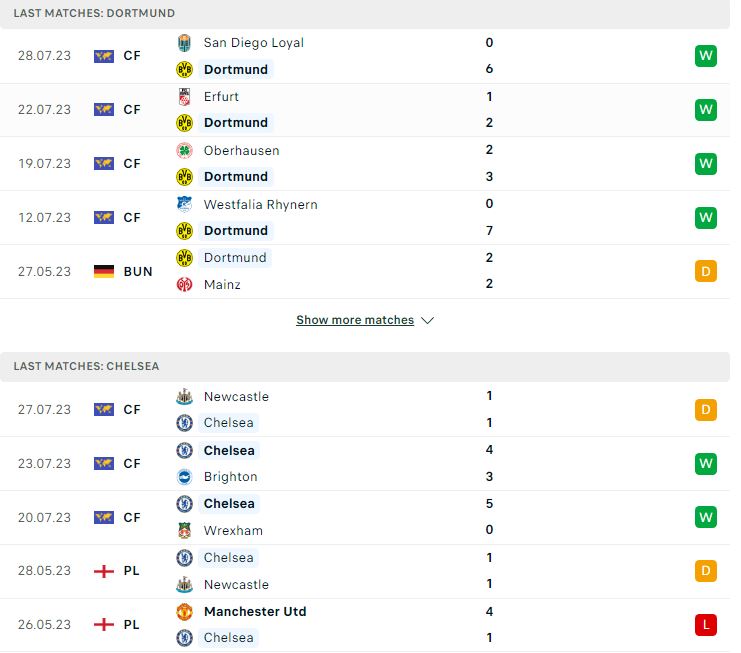741x653 pixels.
Task: Click the Brighton team crest
Action: click(184, 477)
